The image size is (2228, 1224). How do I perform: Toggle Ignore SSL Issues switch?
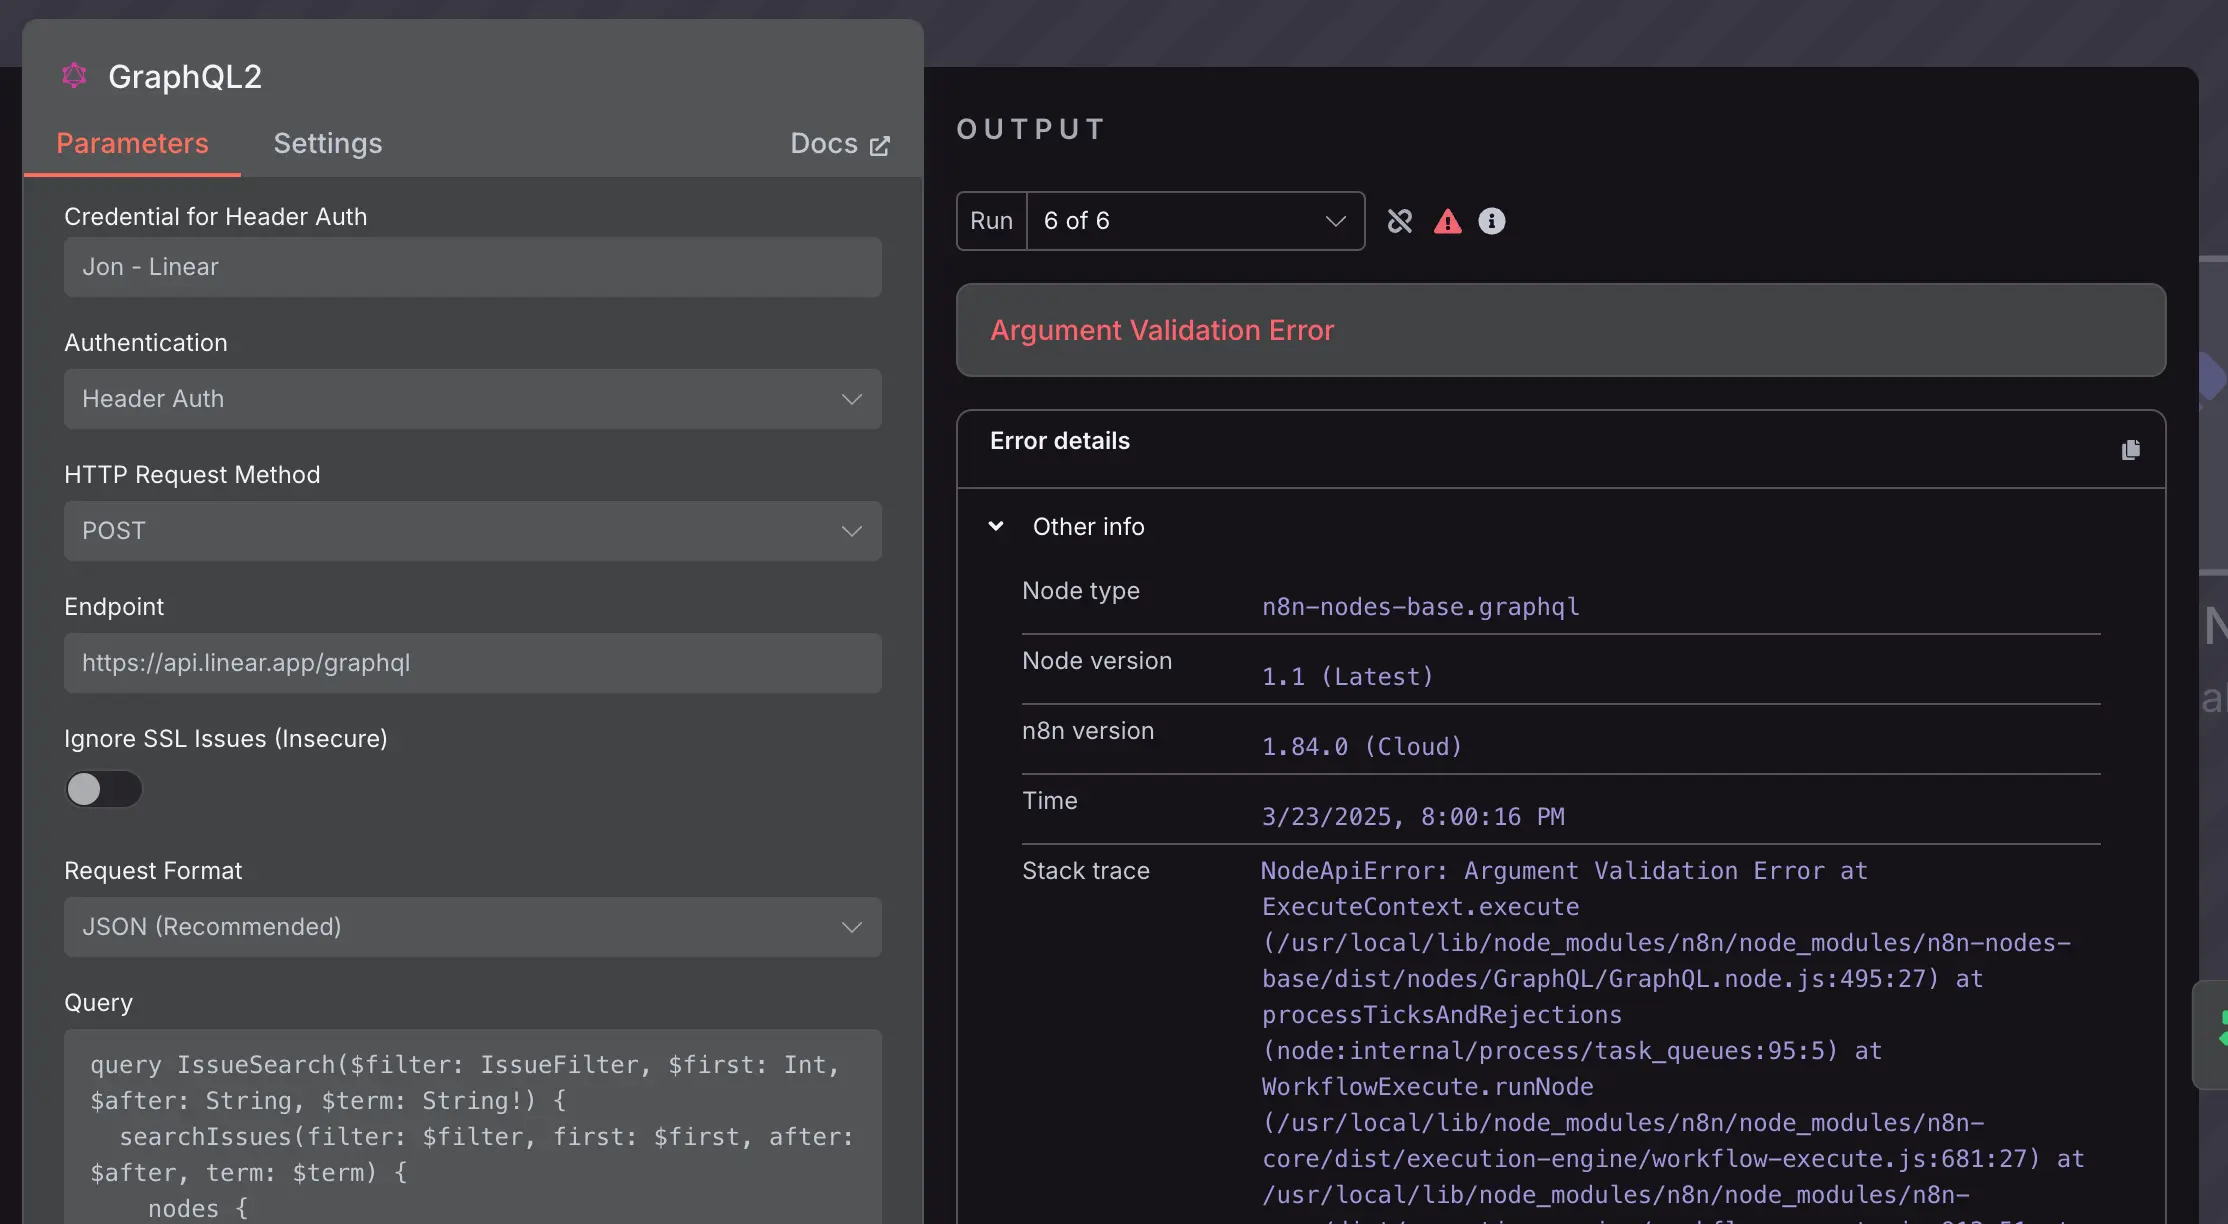103,789
